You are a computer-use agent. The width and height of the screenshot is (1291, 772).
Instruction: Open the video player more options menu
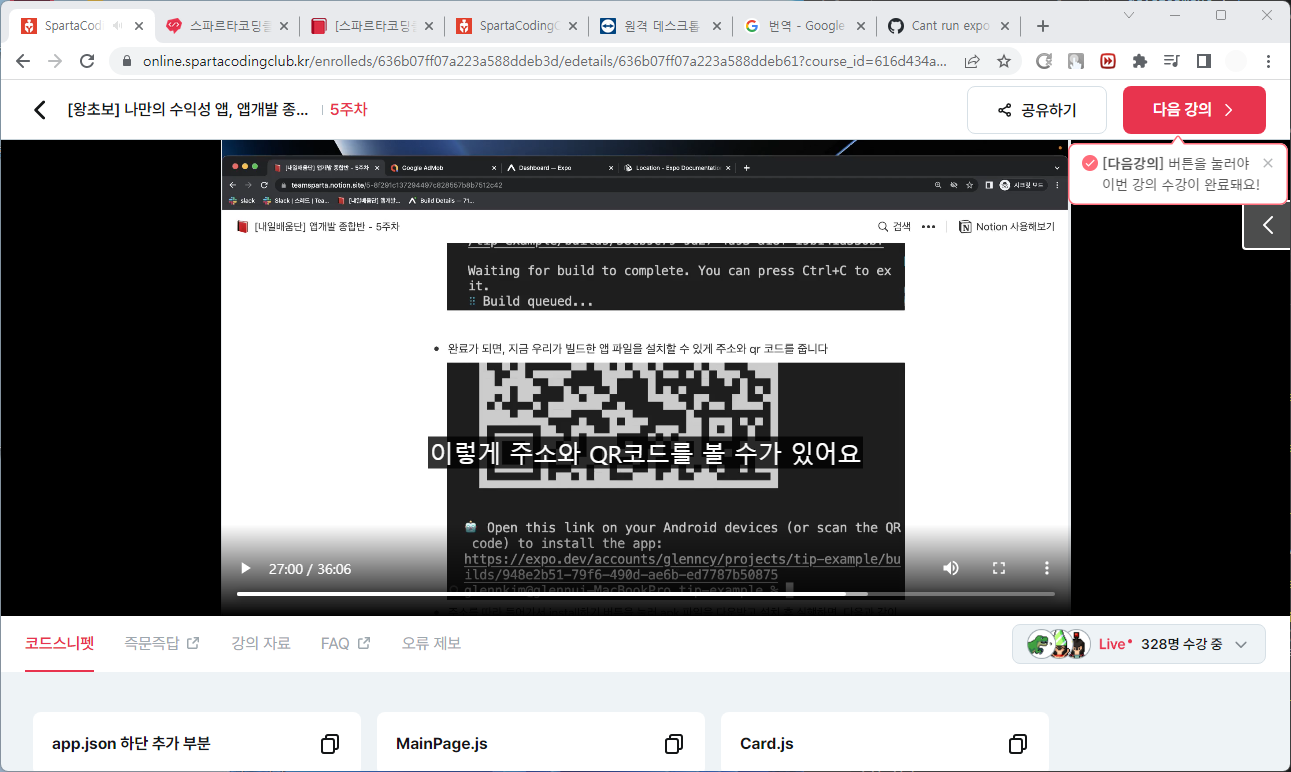click(x=1046, y=568)
